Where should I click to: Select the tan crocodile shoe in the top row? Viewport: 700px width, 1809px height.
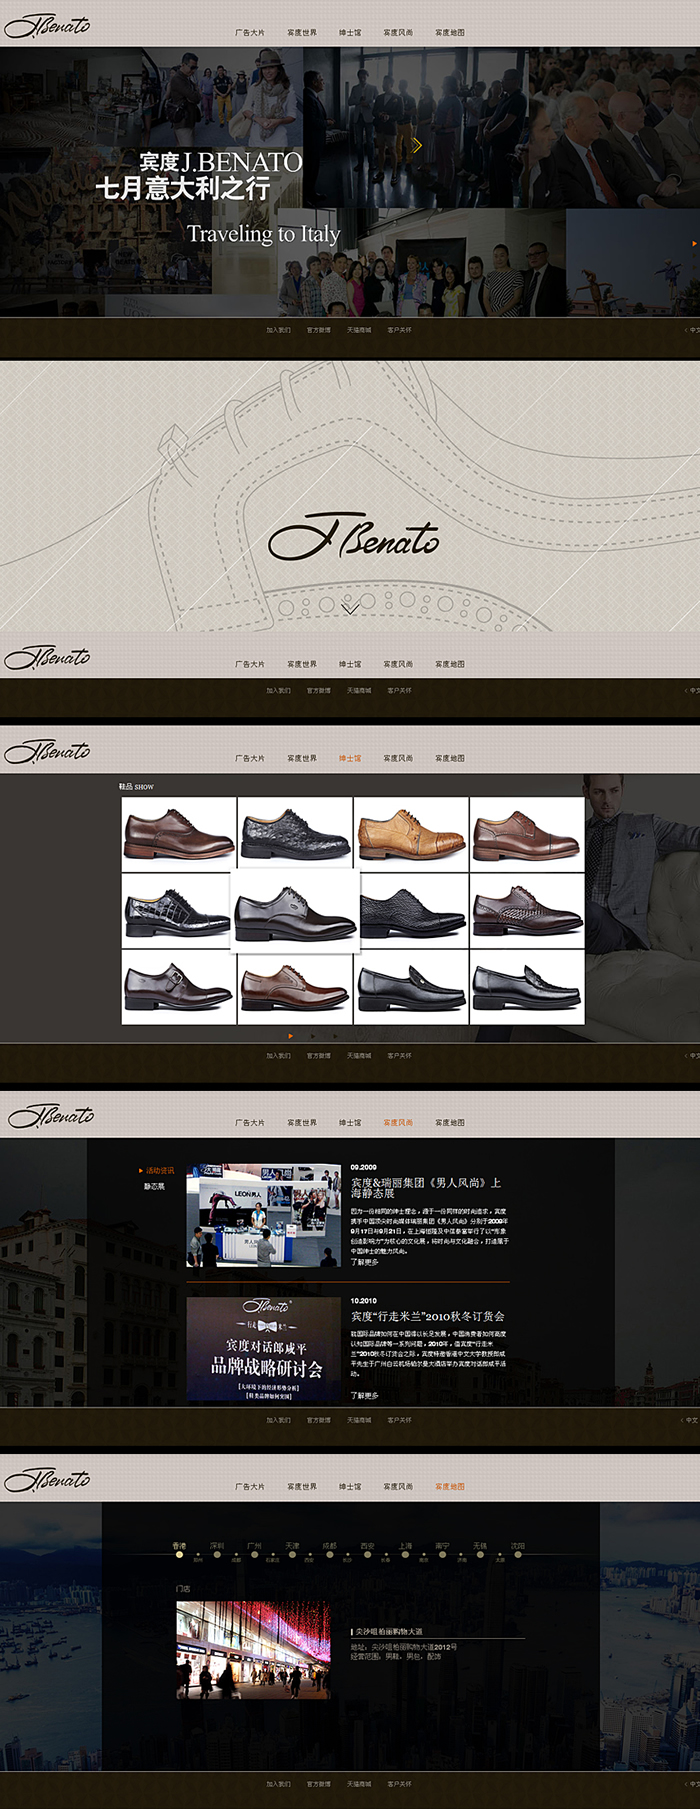(x=411, y=833)
